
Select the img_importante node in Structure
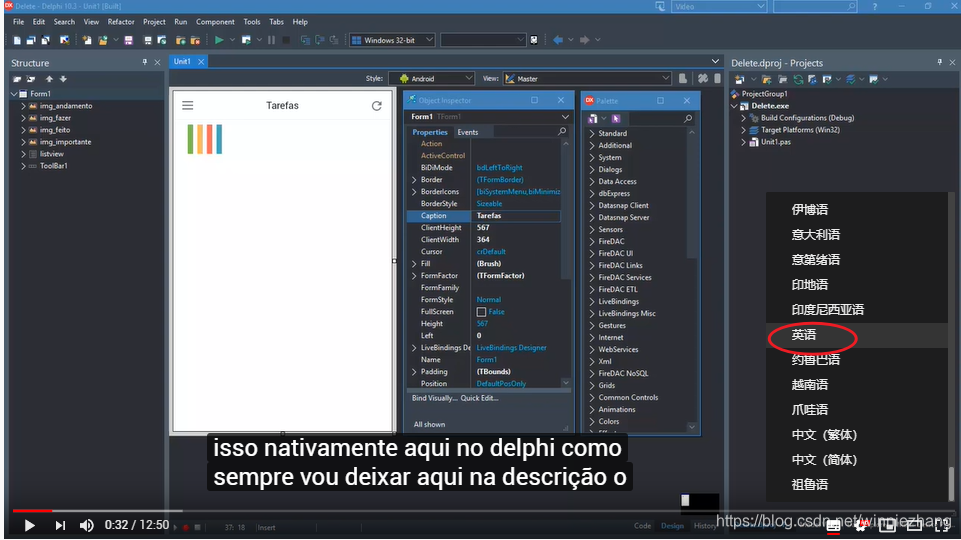pos(65,142)
